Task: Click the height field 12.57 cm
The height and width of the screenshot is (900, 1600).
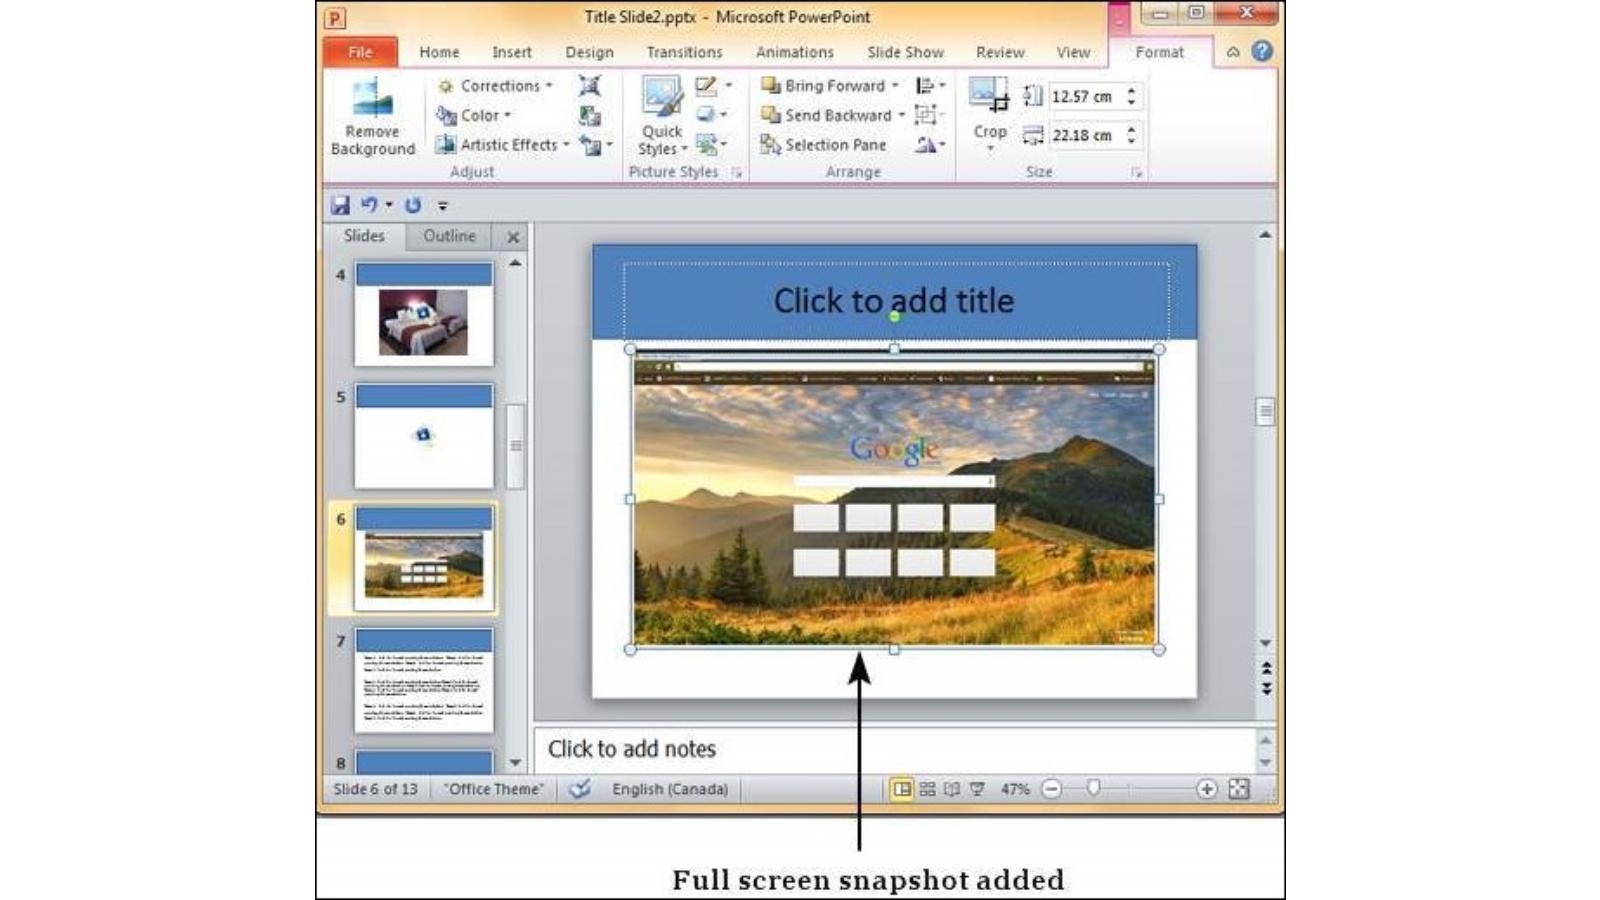Action: (x=1084, y=96)
